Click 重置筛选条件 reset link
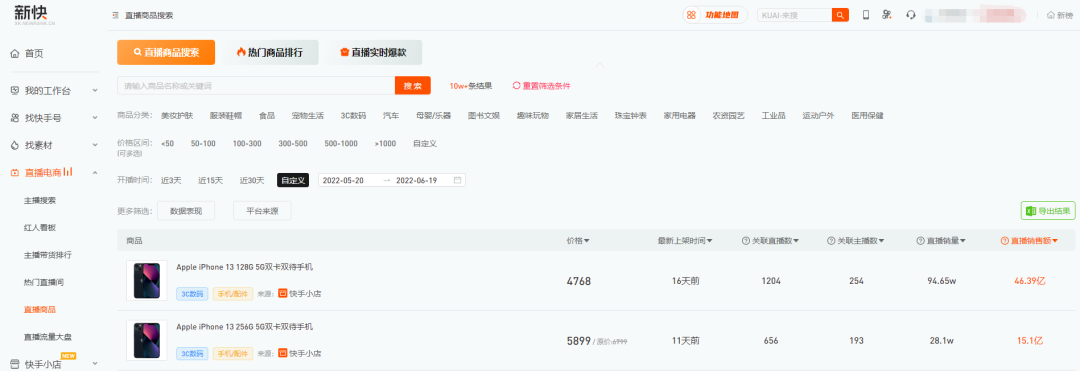Viewport: 1080px width, 371px height. click(541, 86)
